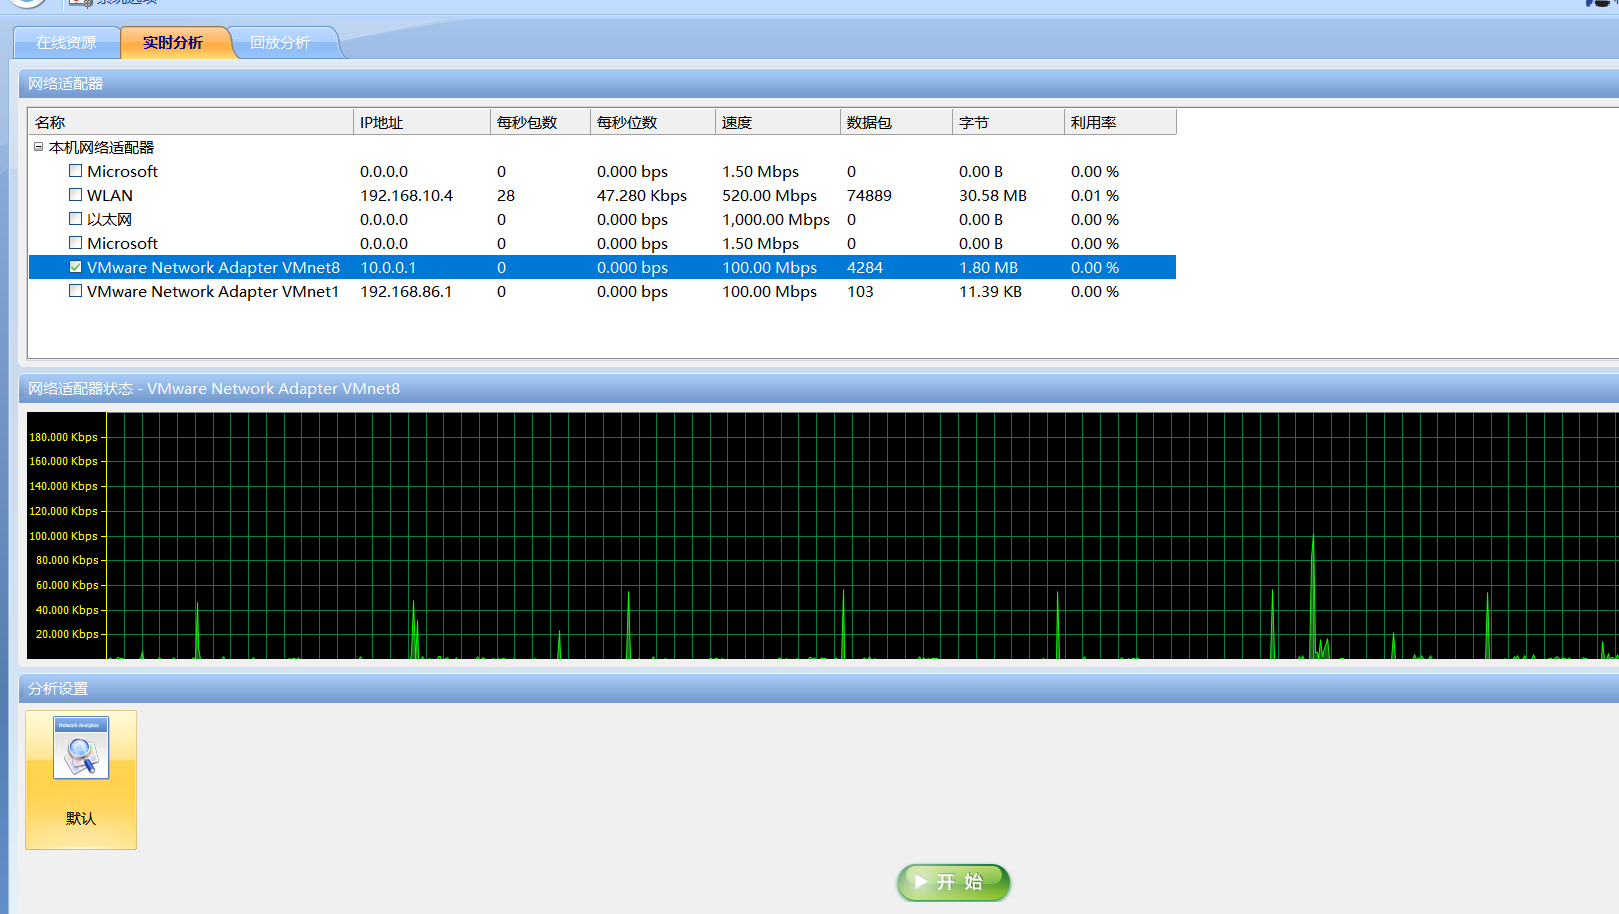Click the 1.80 MB bytes cell
This screenshot has width=1619, height=914.
989,268
